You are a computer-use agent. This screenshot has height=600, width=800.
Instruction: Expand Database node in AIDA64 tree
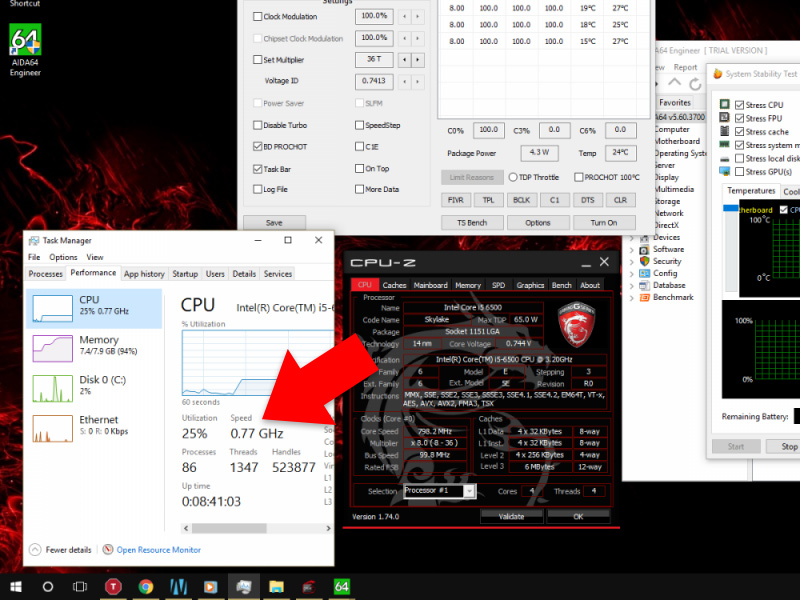pos(632,285)
